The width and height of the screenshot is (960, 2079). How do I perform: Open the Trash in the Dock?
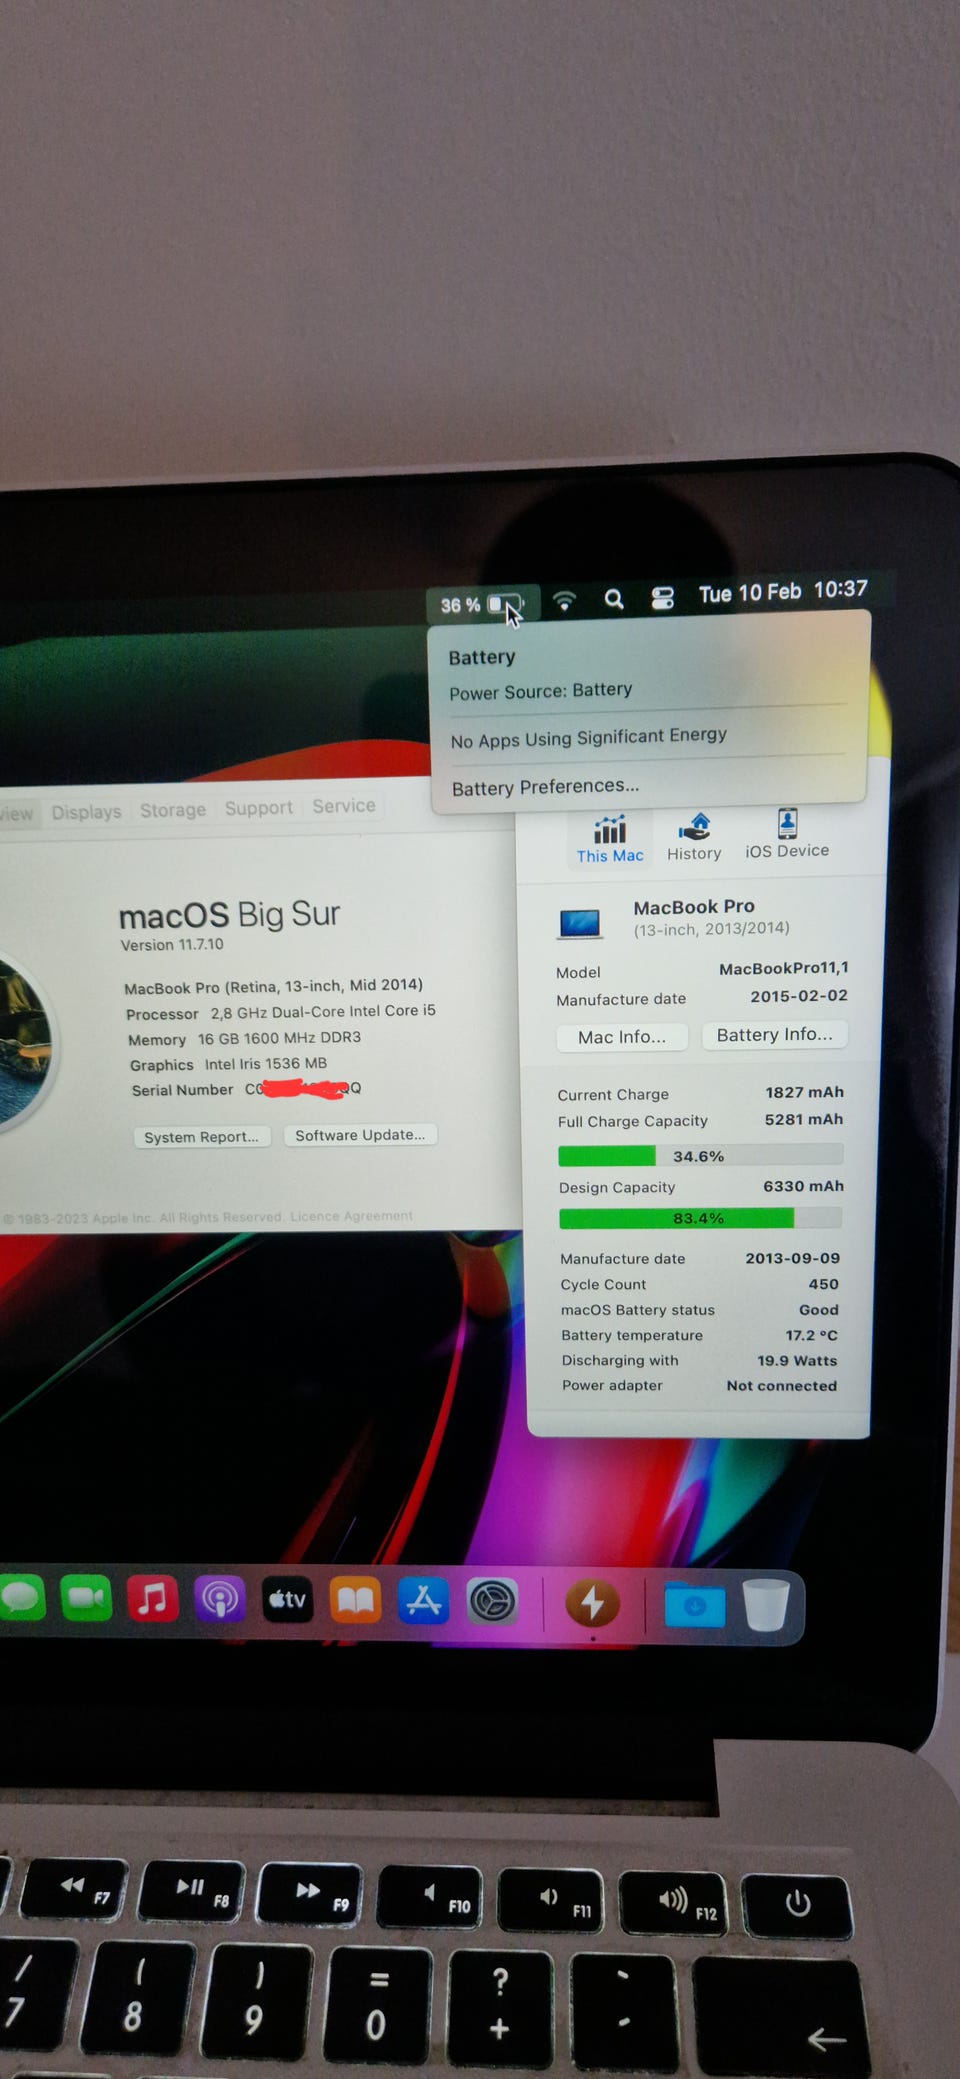pos(766,1604)
